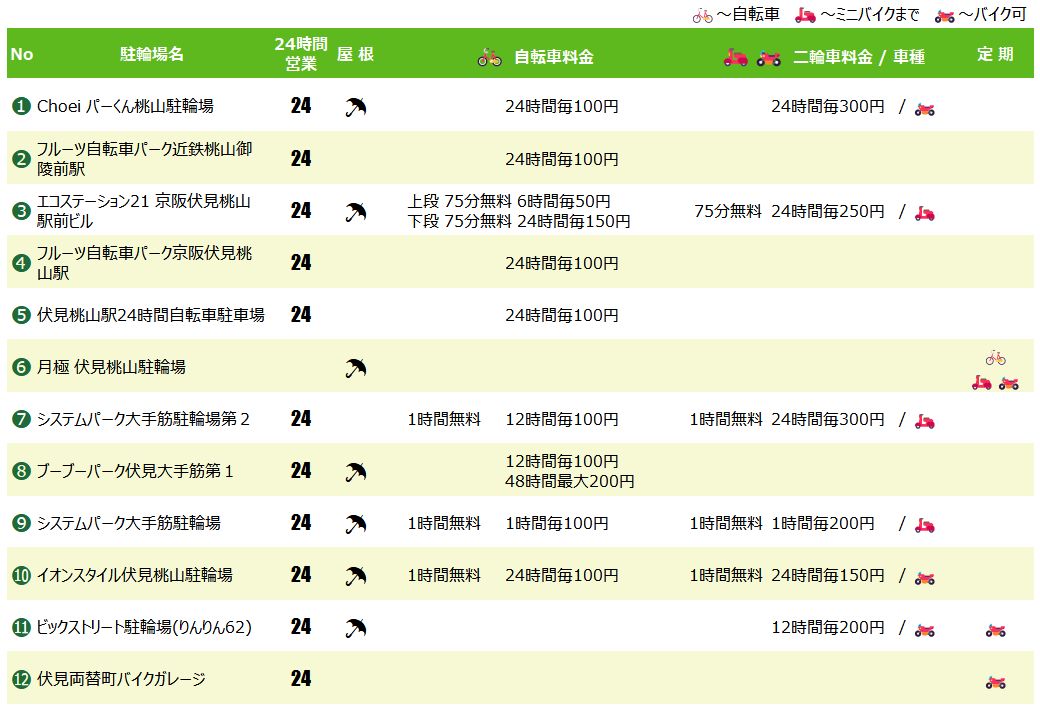The image size is (1040, 709).
Task: Click the scooter icon beside システムパーク大手筋駐輪場第2 fee
Action: pyautogui.click(x=924, y=420)
